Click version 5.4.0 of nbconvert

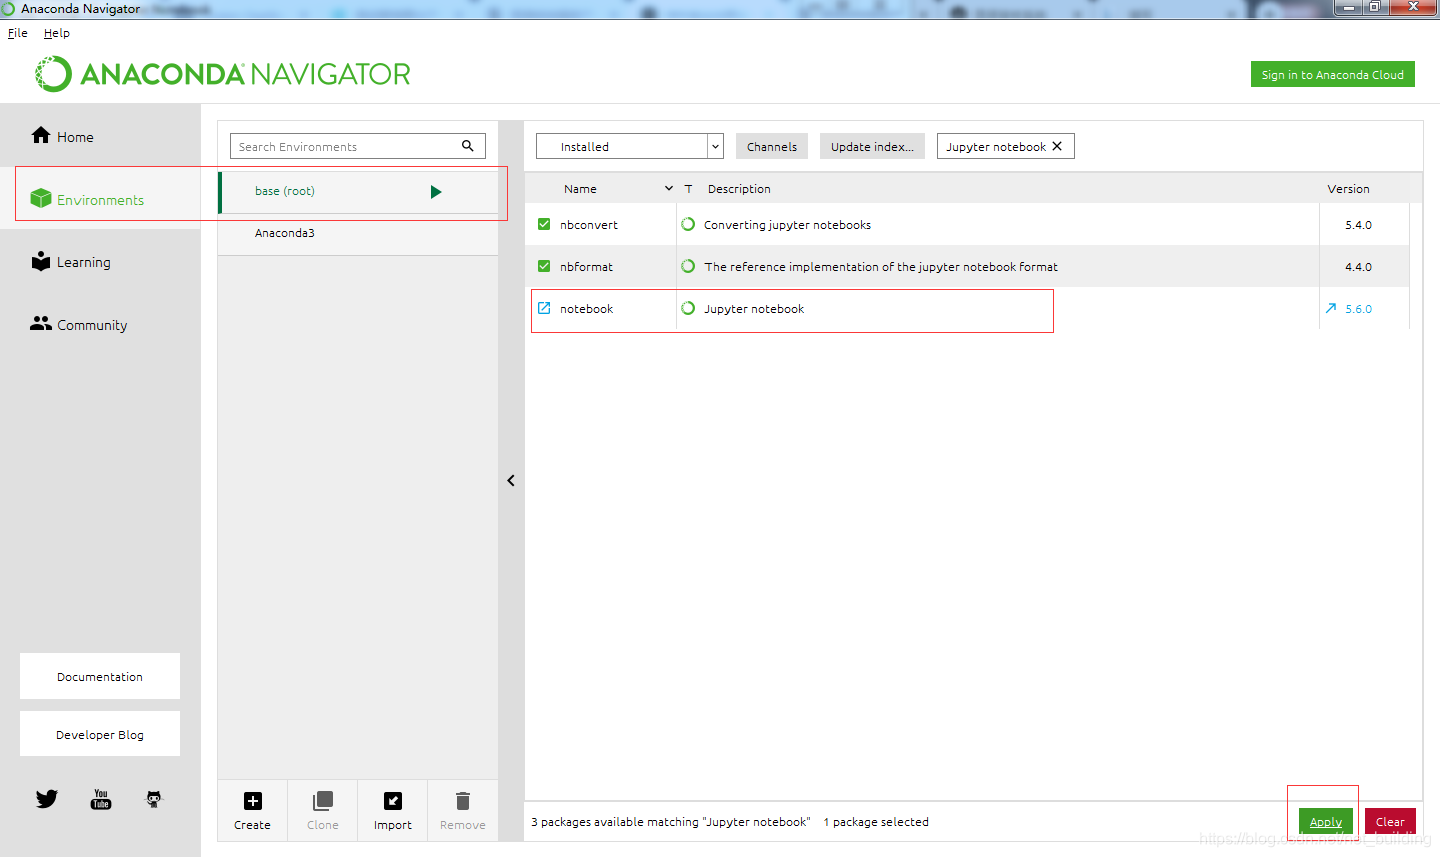click(x=1359, y=225)
